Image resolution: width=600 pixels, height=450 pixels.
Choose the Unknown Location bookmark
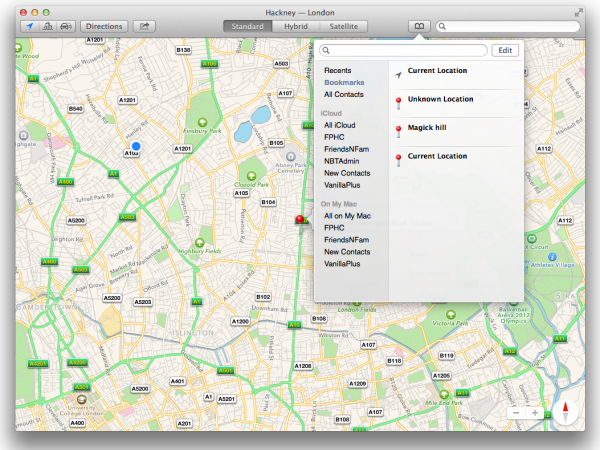point(456,103)
